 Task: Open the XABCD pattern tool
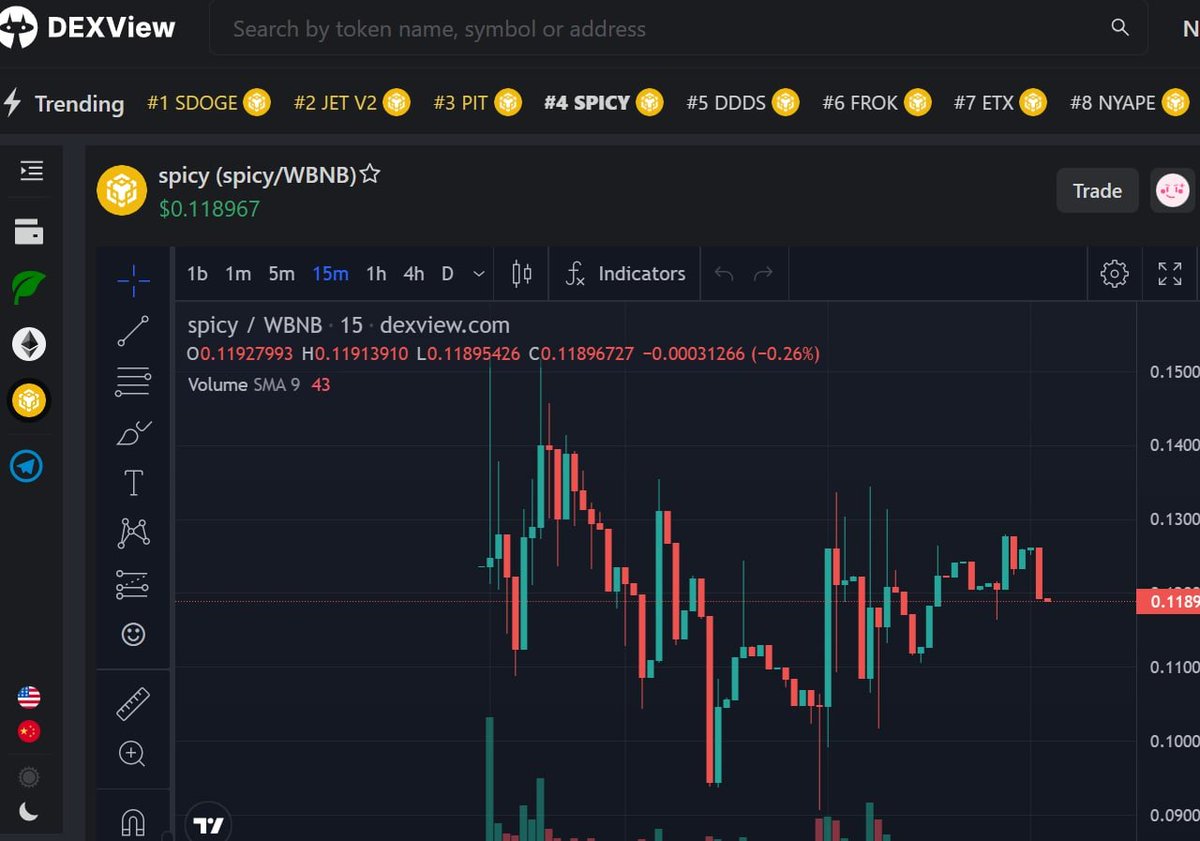tap(133, 533)
